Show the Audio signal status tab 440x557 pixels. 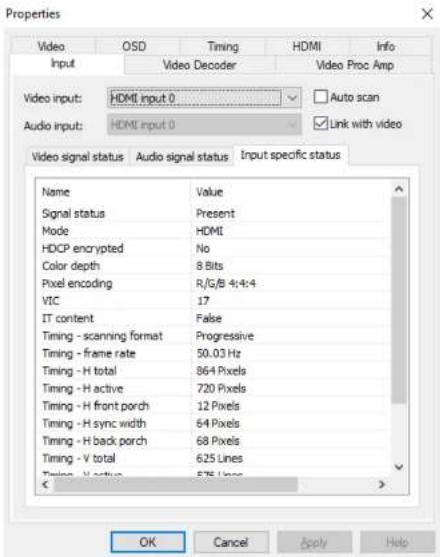coord(182,157)
